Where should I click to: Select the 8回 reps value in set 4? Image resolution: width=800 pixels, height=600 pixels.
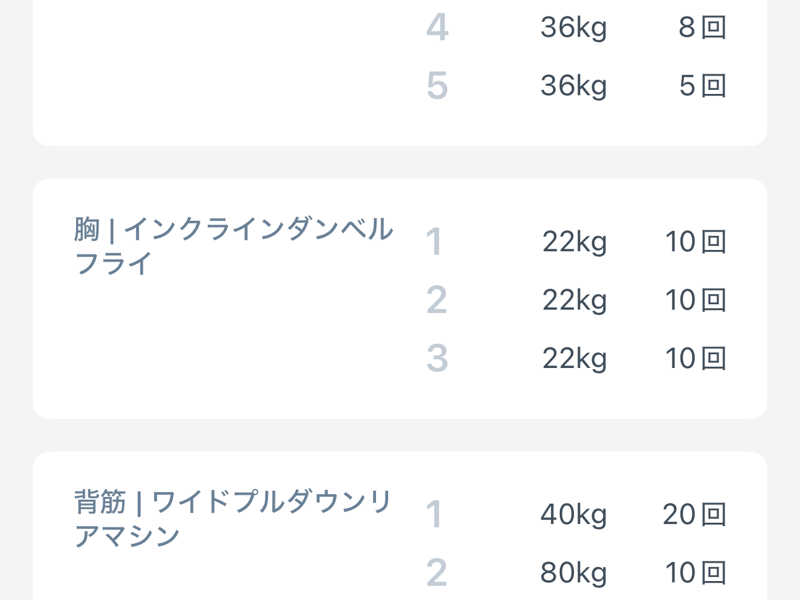click(701, 28)
